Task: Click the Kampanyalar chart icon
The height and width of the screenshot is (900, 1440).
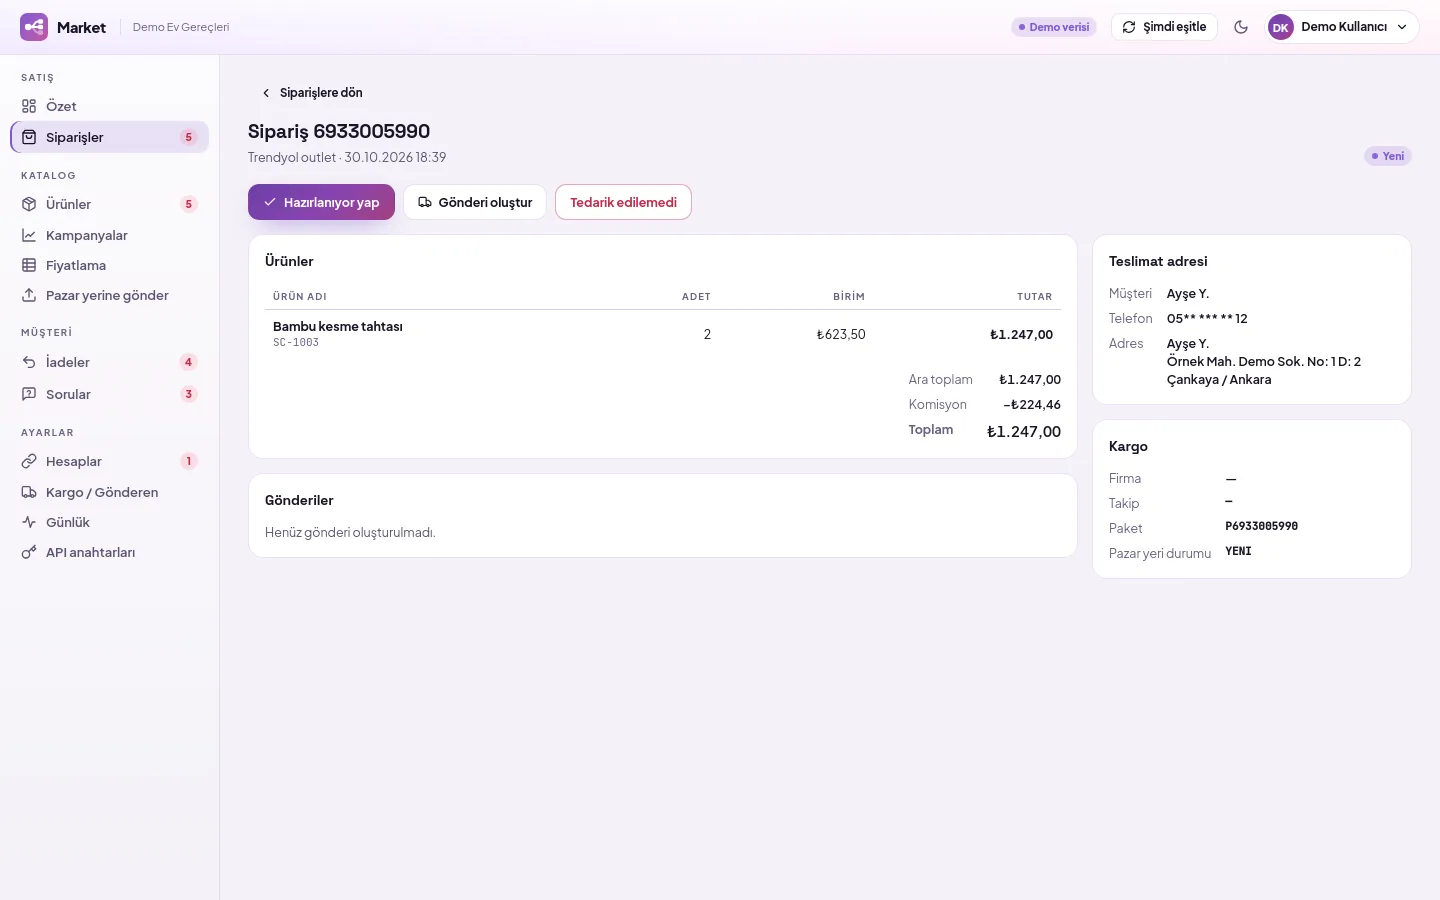Action: (x=29, y=235)
